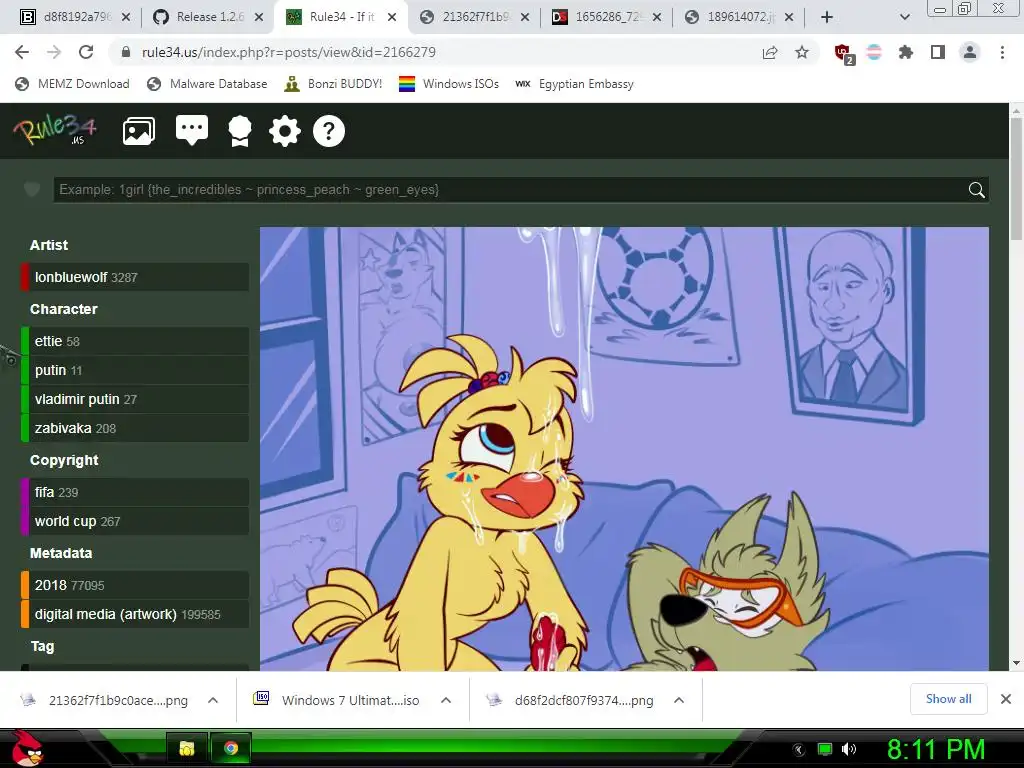Screen dimensions: 1024x768
Task: Open the Chrome three-dot menu
Action: 1002,52
